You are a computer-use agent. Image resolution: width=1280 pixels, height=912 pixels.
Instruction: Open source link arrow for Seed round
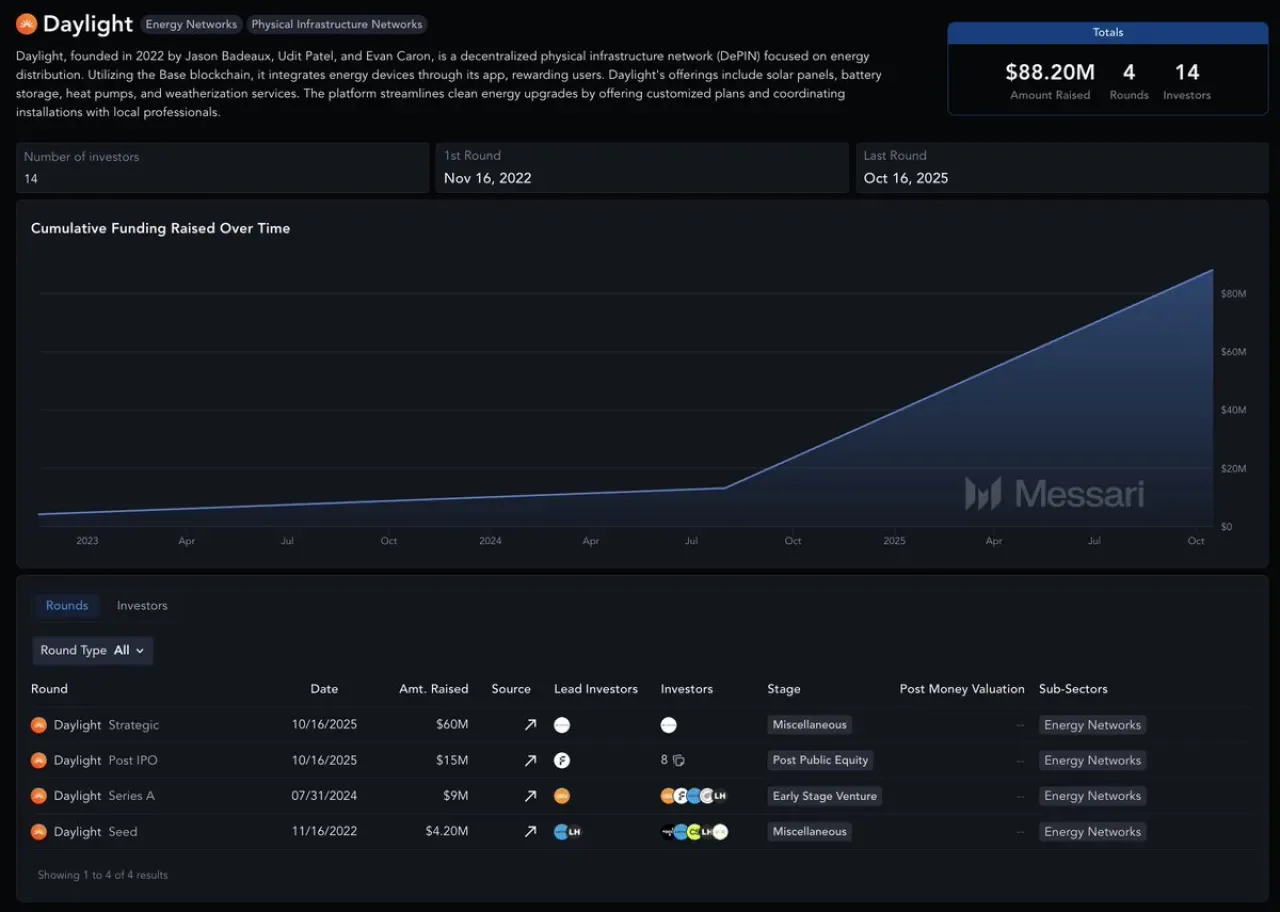click(530, 832)
